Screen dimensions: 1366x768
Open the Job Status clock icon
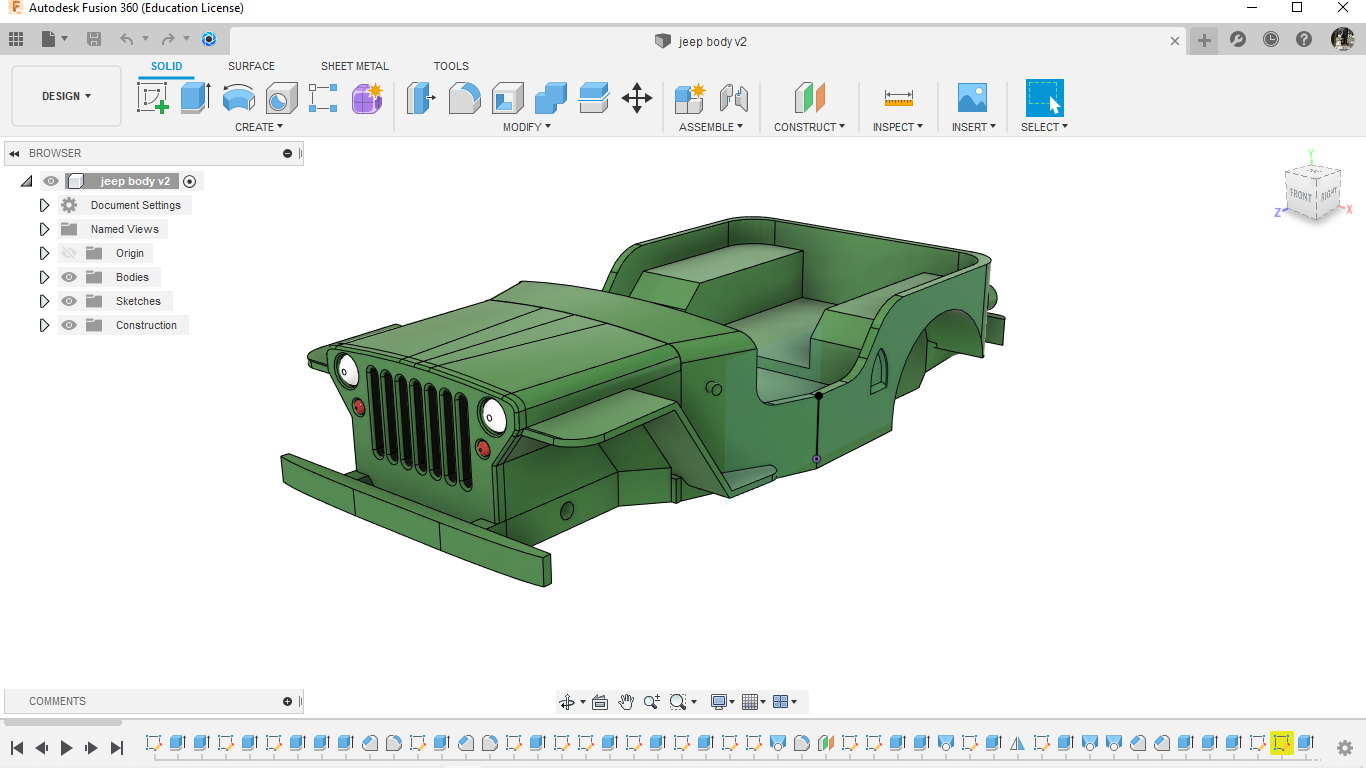[1270, 40]
